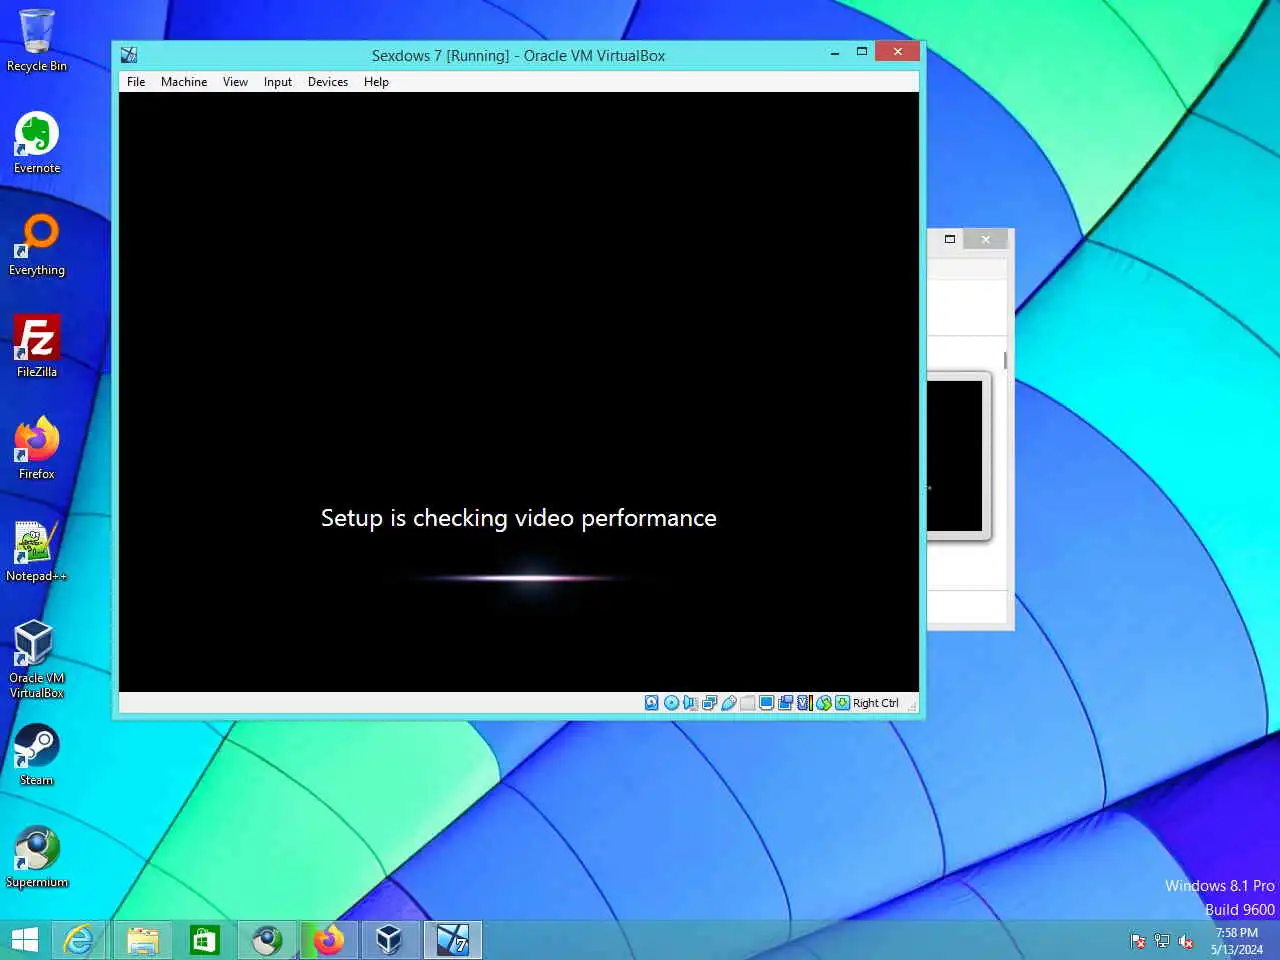This screenshot has height=960, width=1280.
Task: Click the CPU virtualization load indicator
Action: (805, 703)
